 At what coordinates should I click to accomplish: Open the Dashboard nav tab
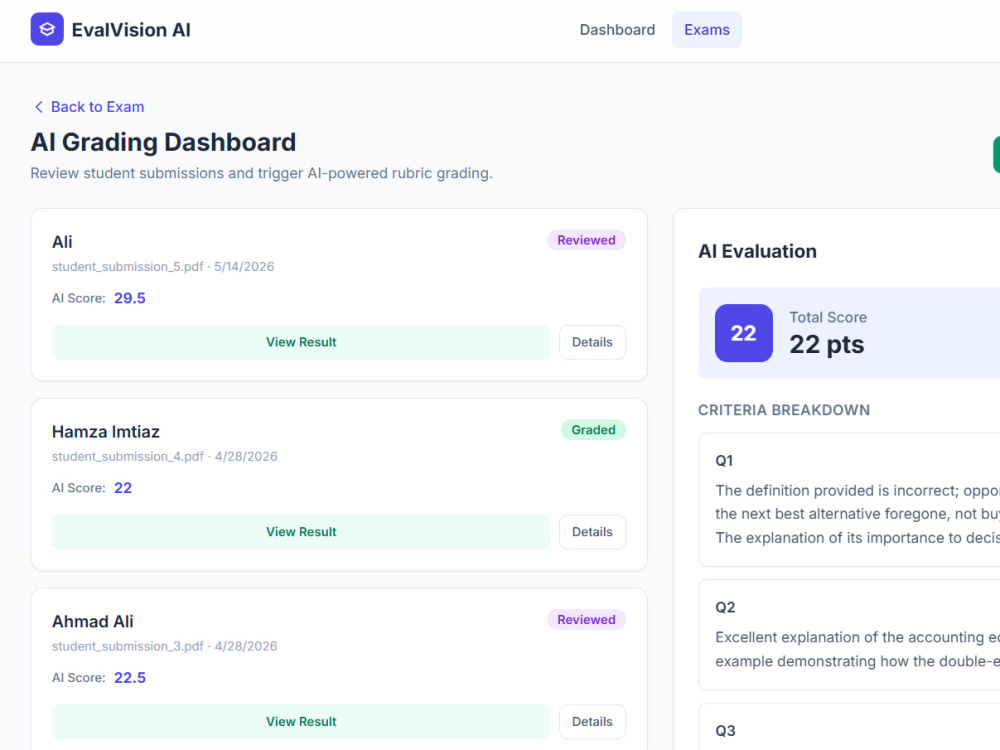coord(617,30)
